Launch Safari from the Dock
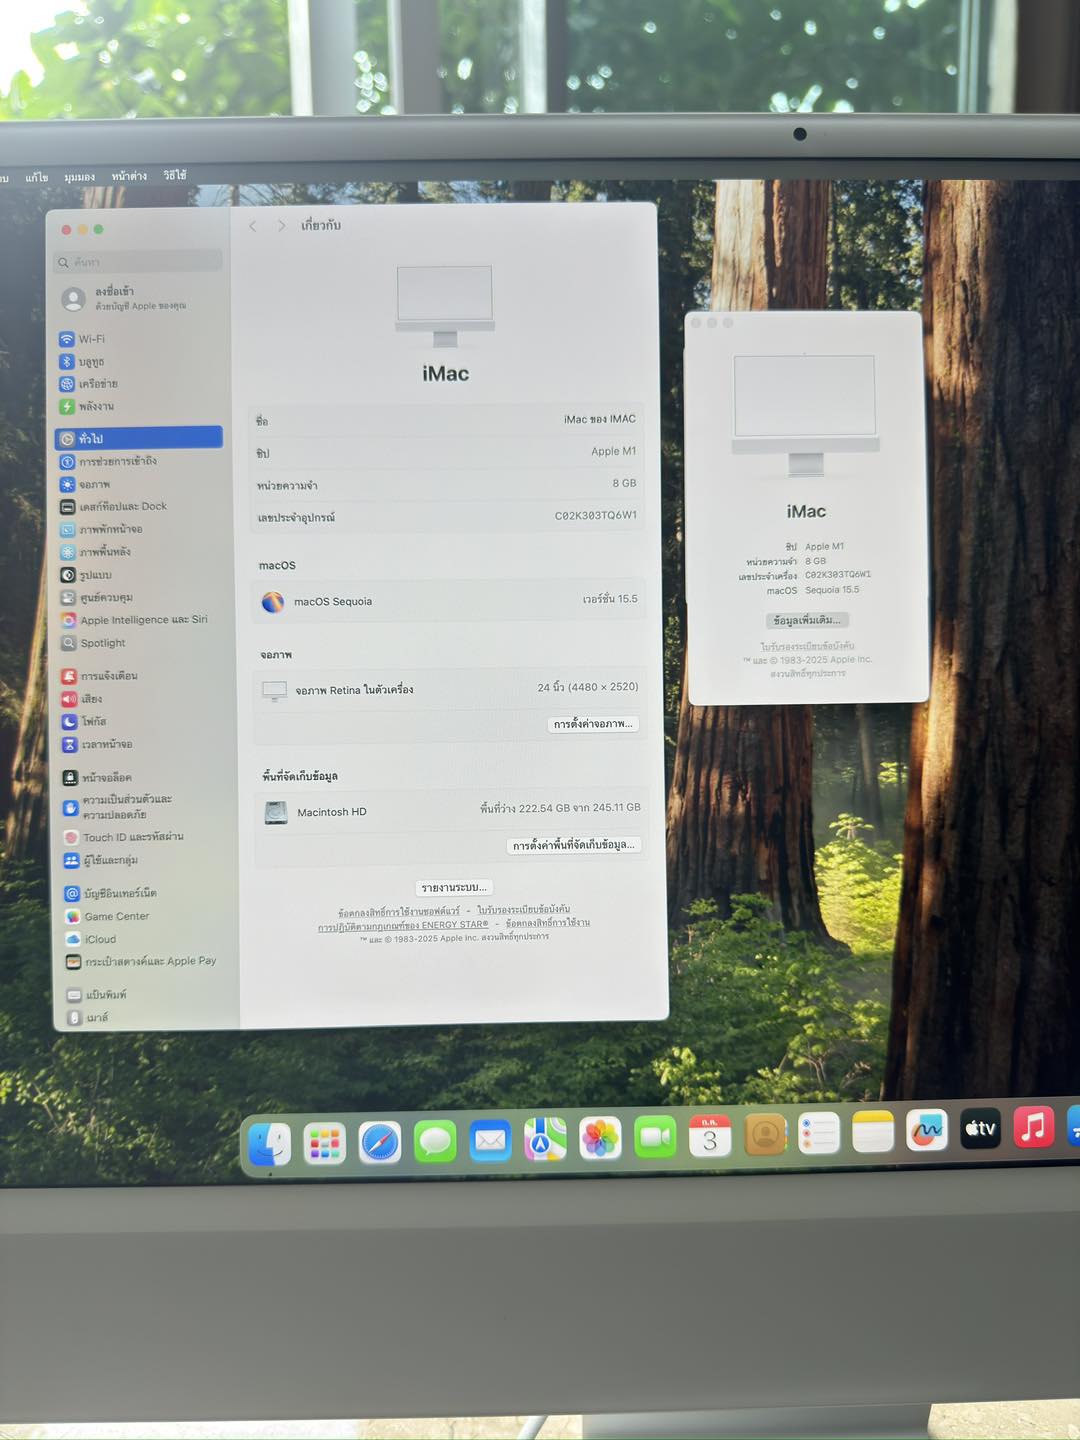This screenshot has height=1440, width=1080. tap(380, 1142)
